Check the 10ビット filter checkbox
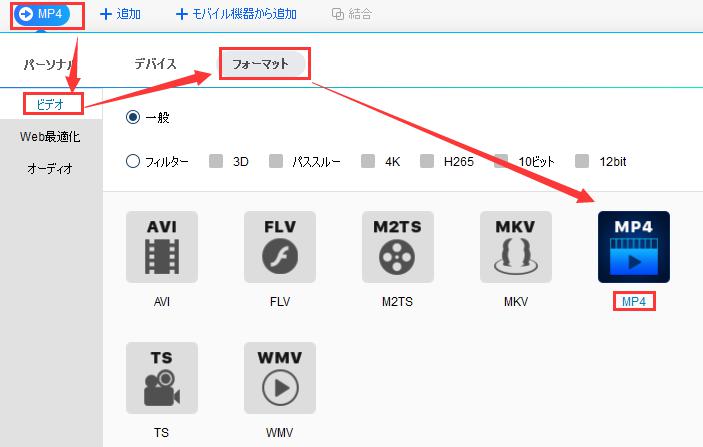This screenshot has width=703, height=447. 501,161
